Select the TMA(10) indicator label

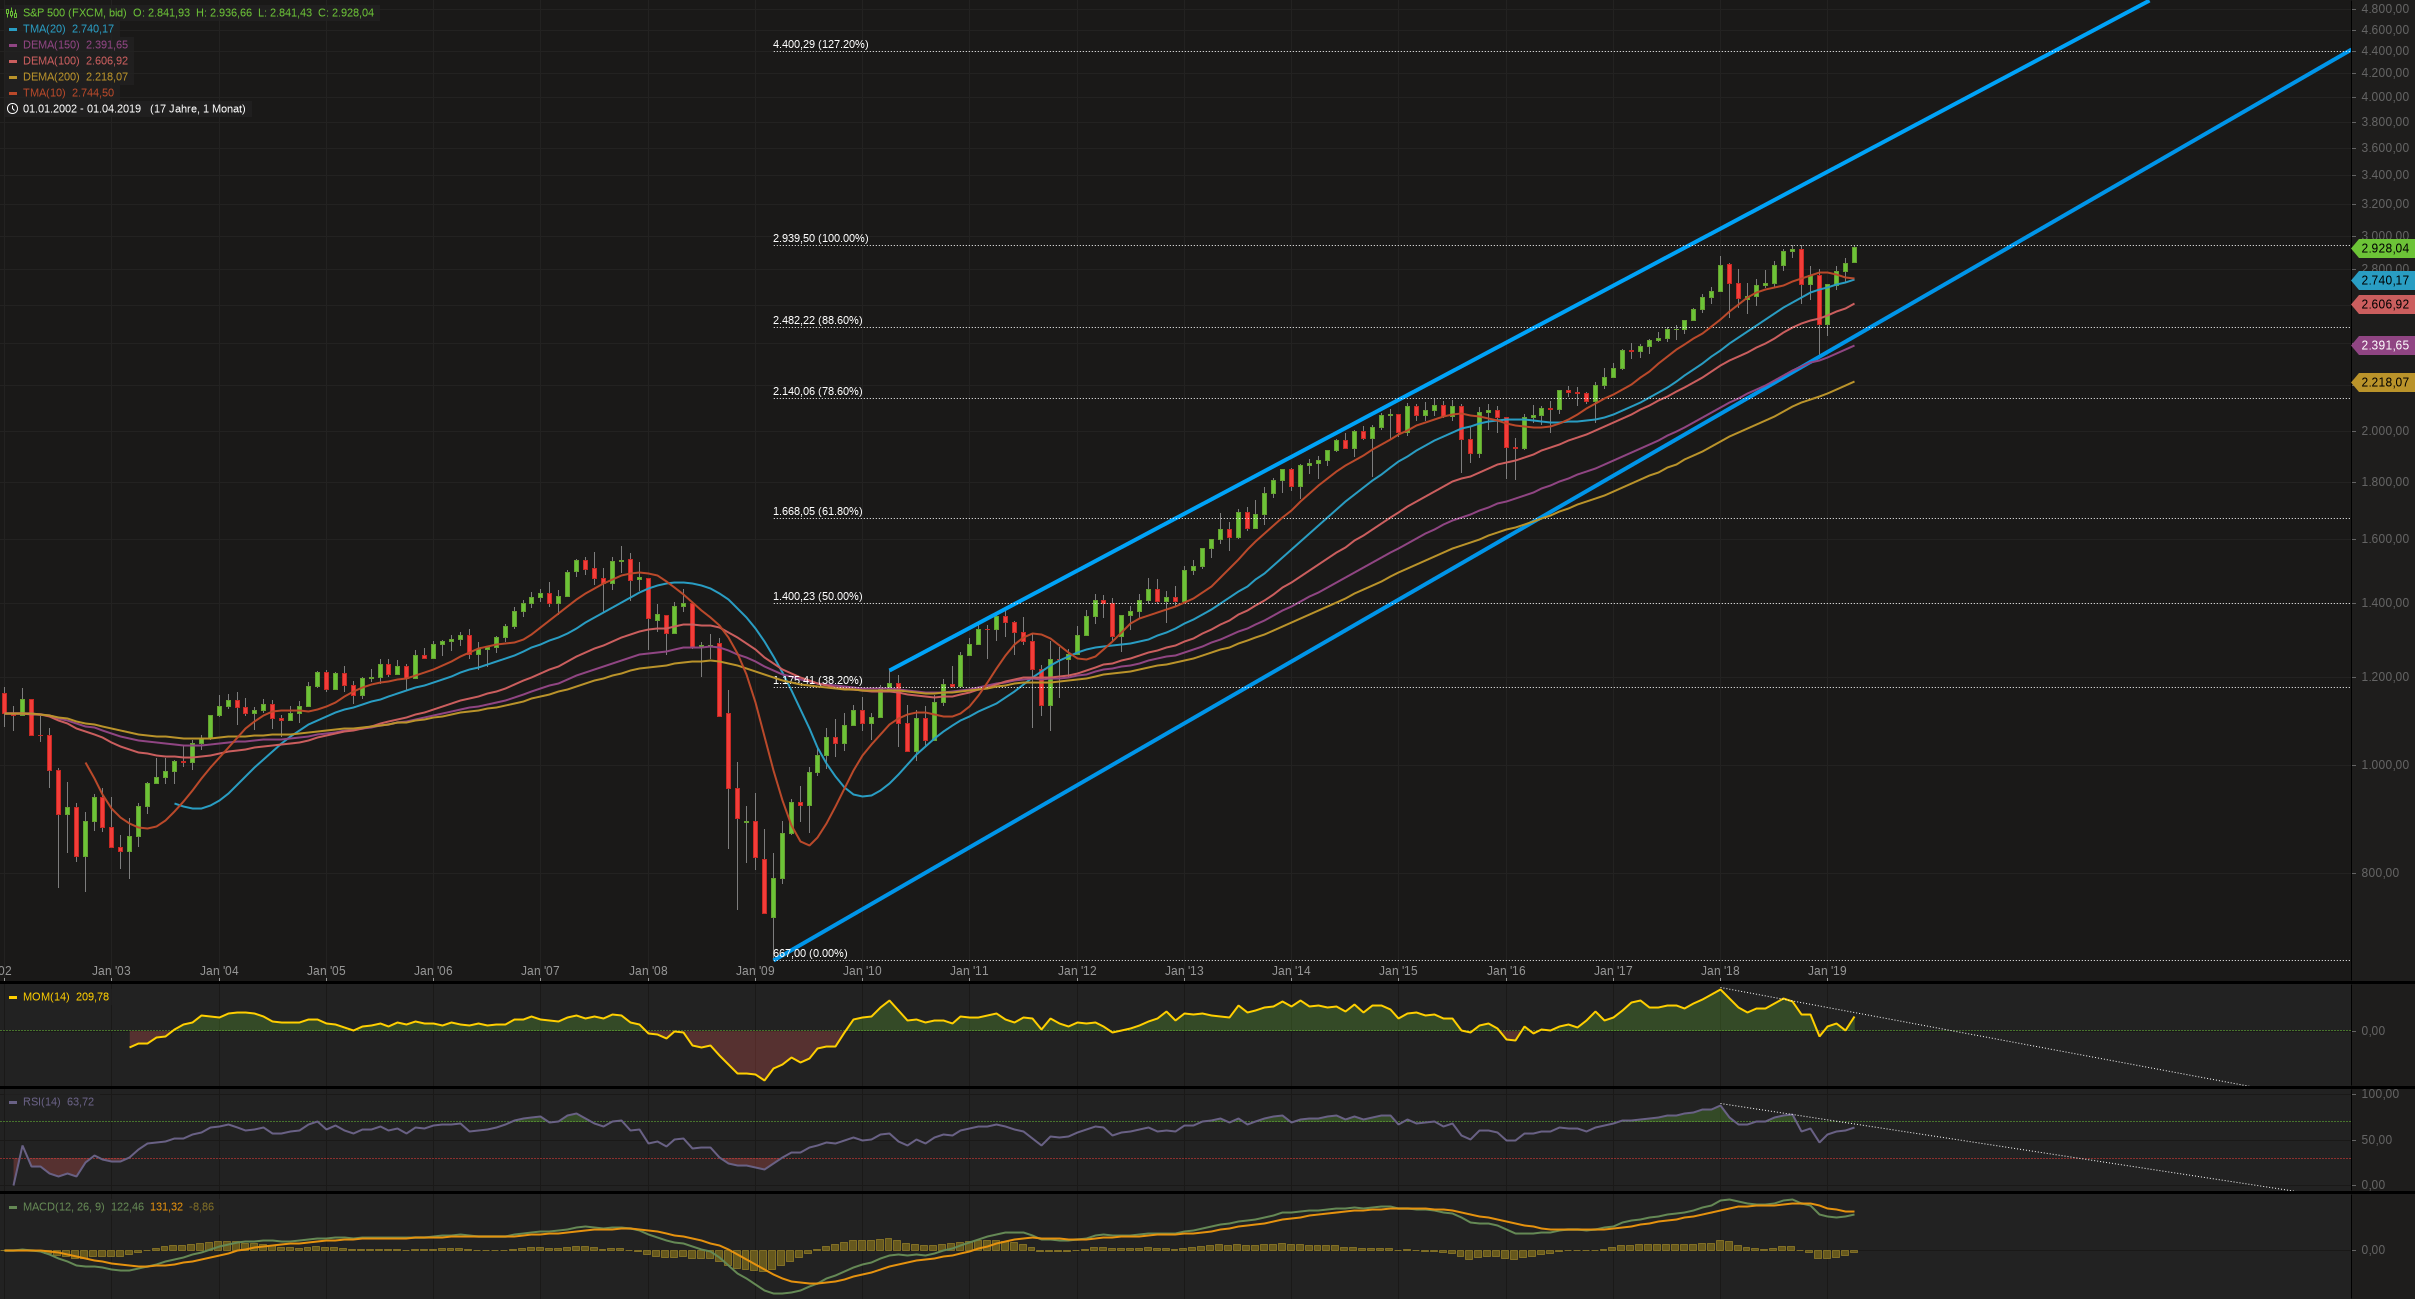[44, 93]
